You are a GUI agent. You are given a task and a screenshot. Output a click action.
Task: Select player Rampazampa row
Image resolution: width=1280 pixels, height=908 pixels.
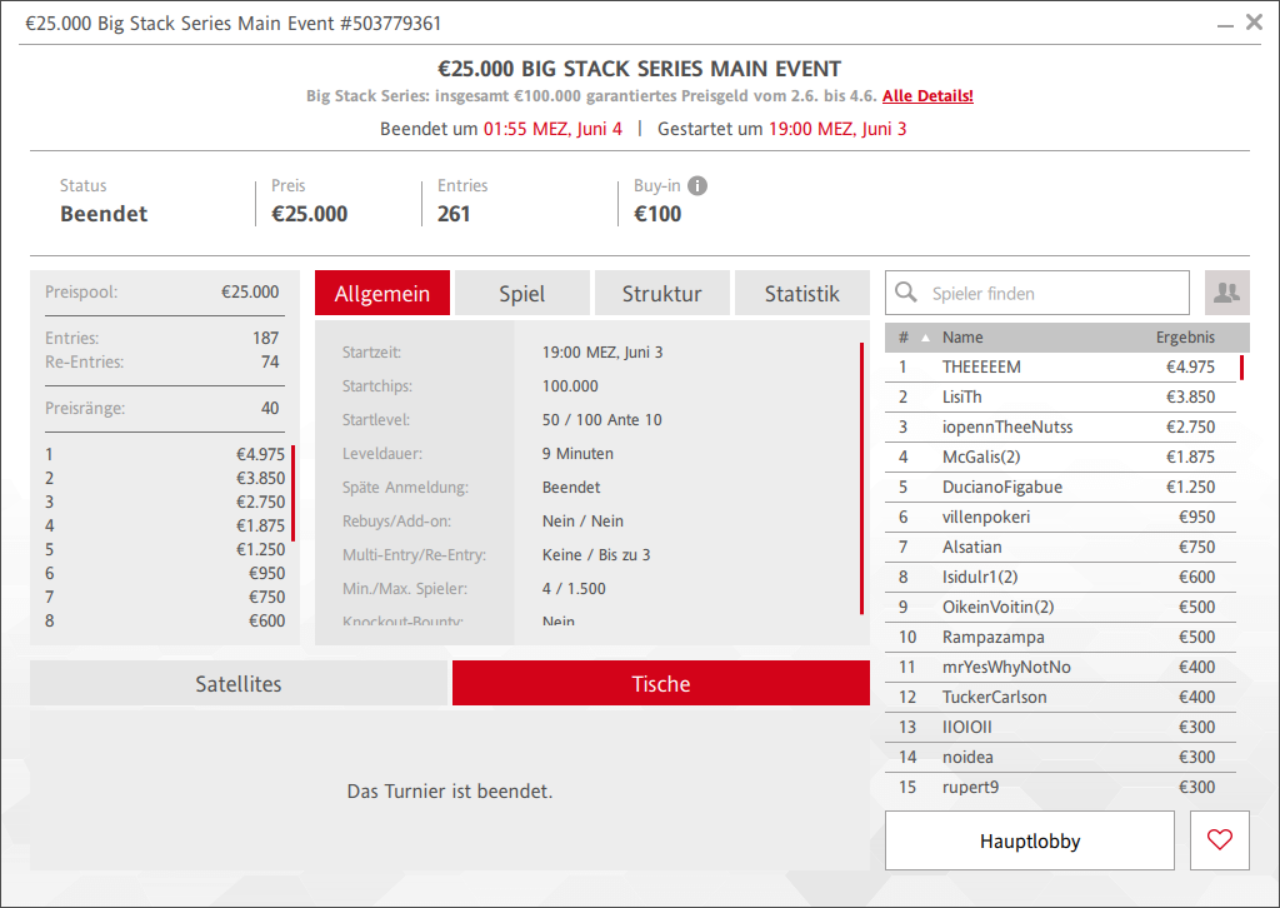click(1060, 637)
